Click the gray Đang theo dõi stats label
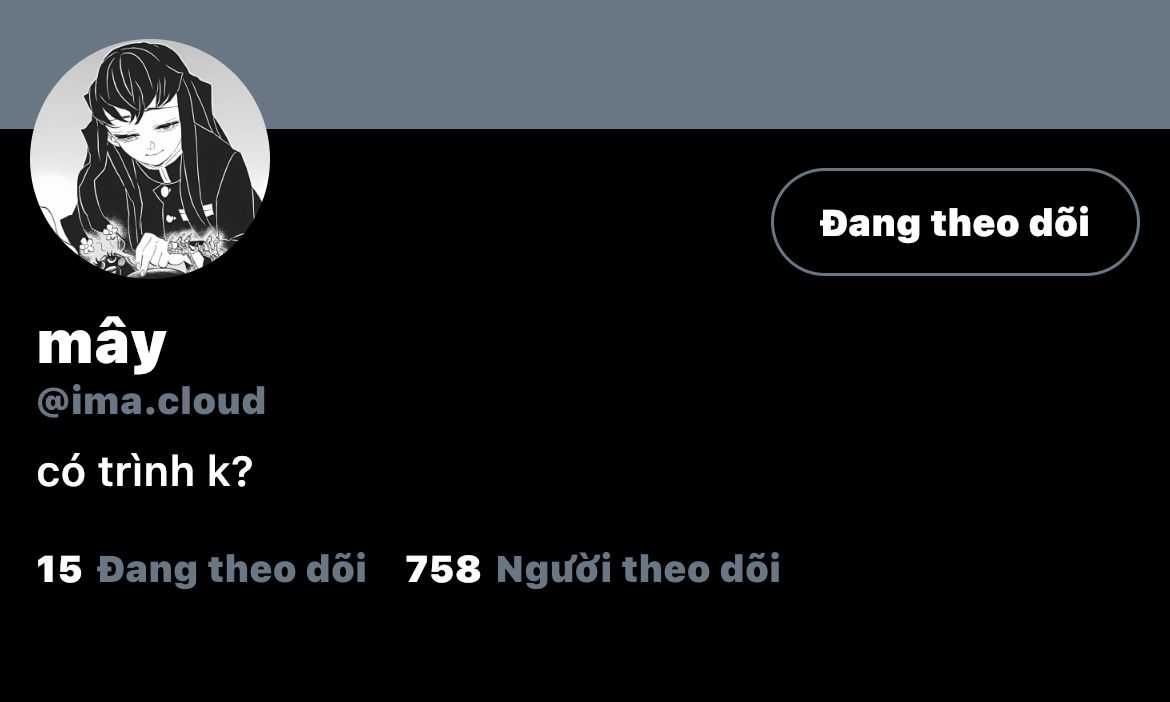Screen dimensions: 1170x702 [x=231, y=569]
